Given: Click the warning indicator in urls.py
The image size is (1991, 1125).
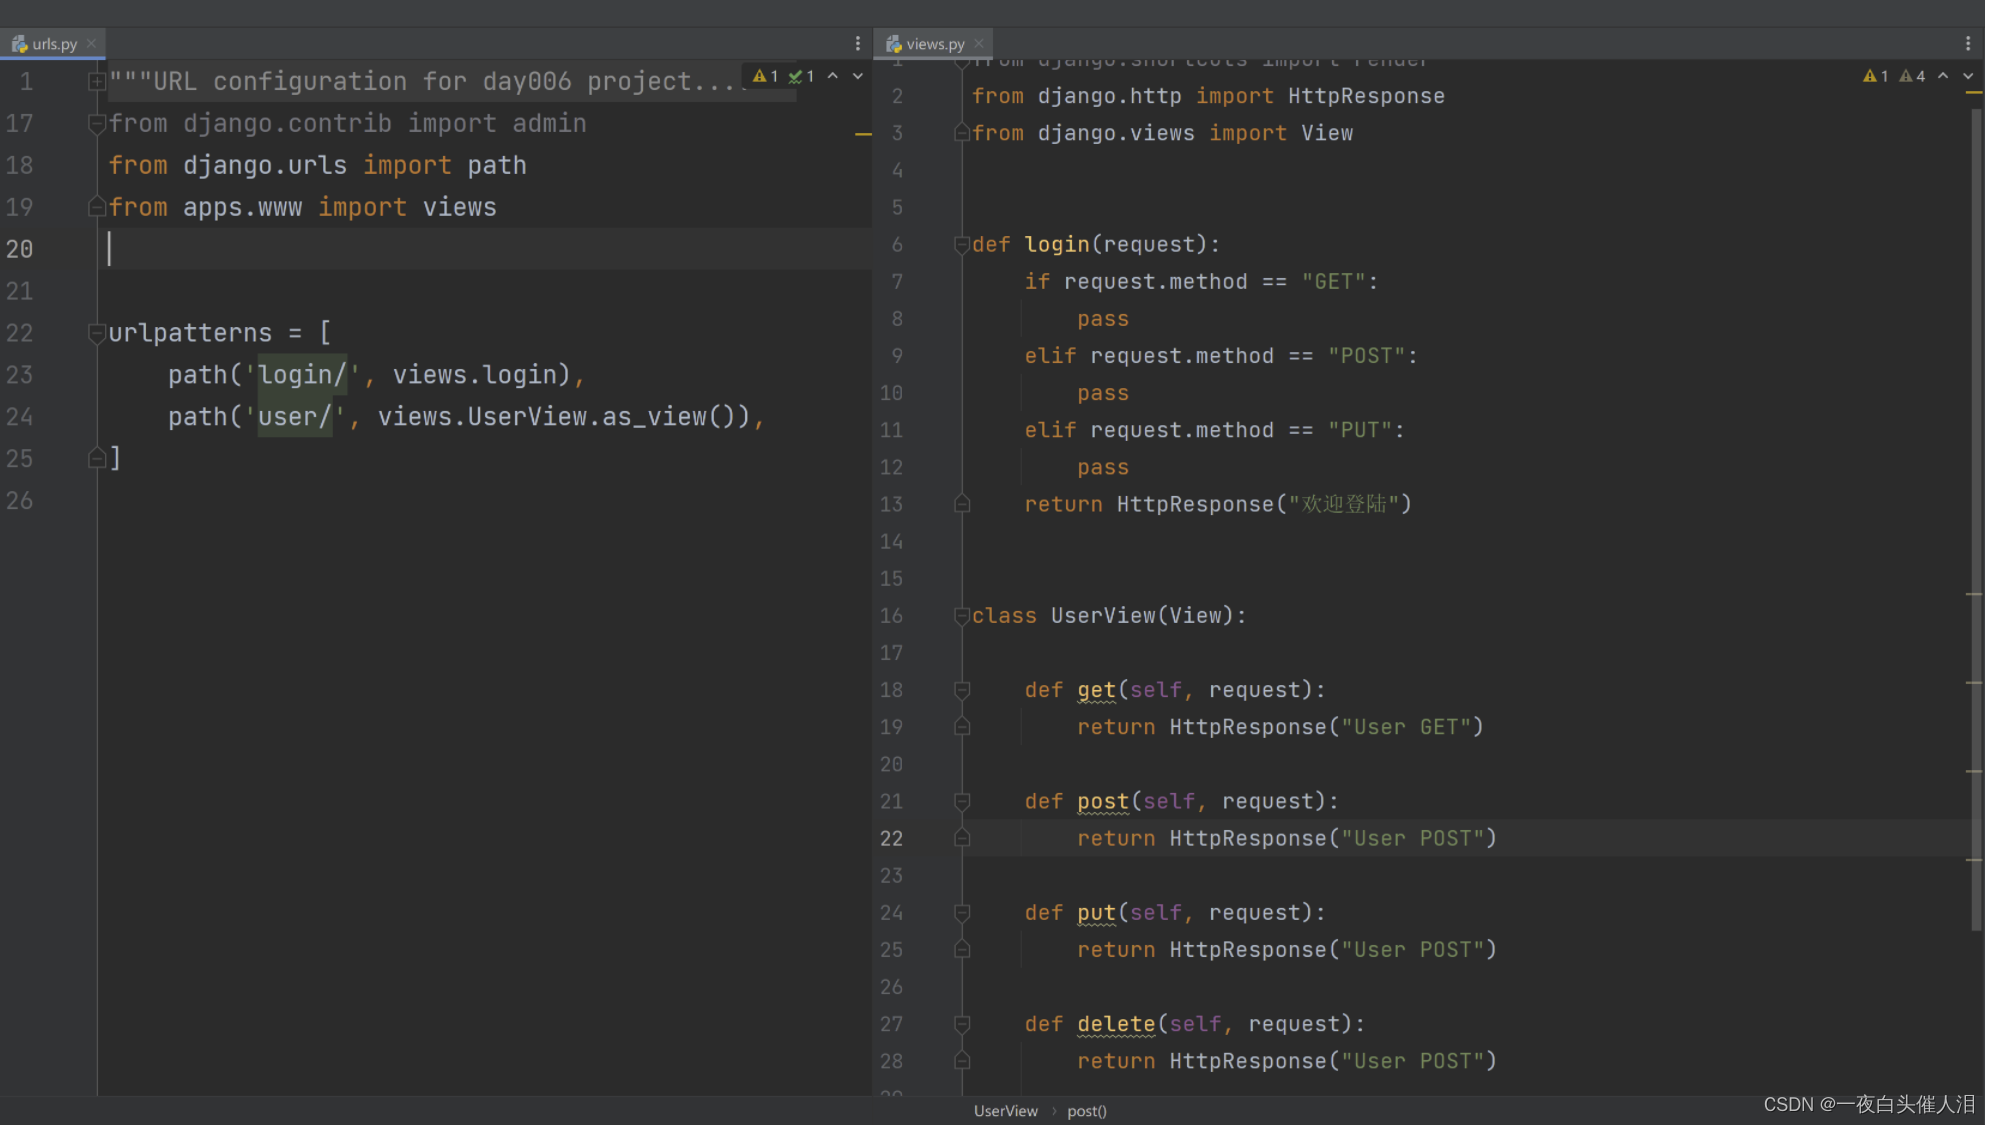Looking at the screenshot, I should (x=765, y=76).
